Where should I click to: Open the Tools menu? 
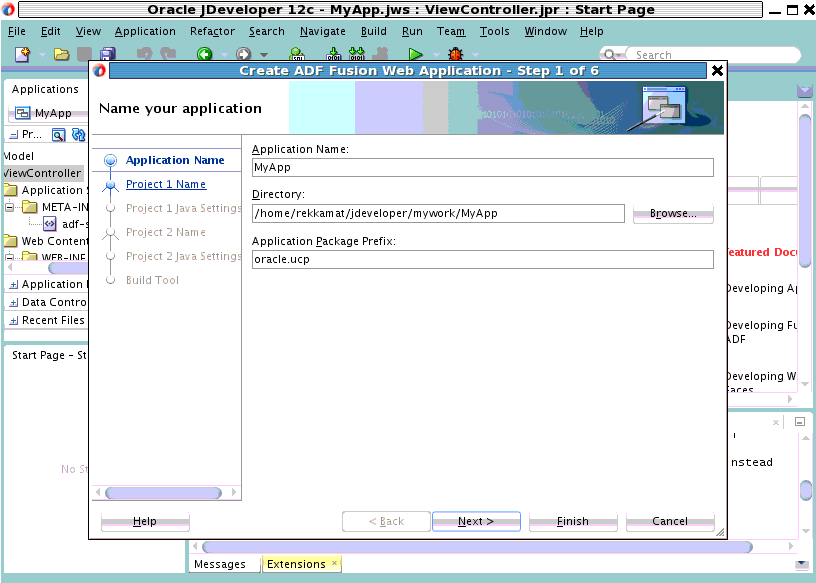pos(494,31)
